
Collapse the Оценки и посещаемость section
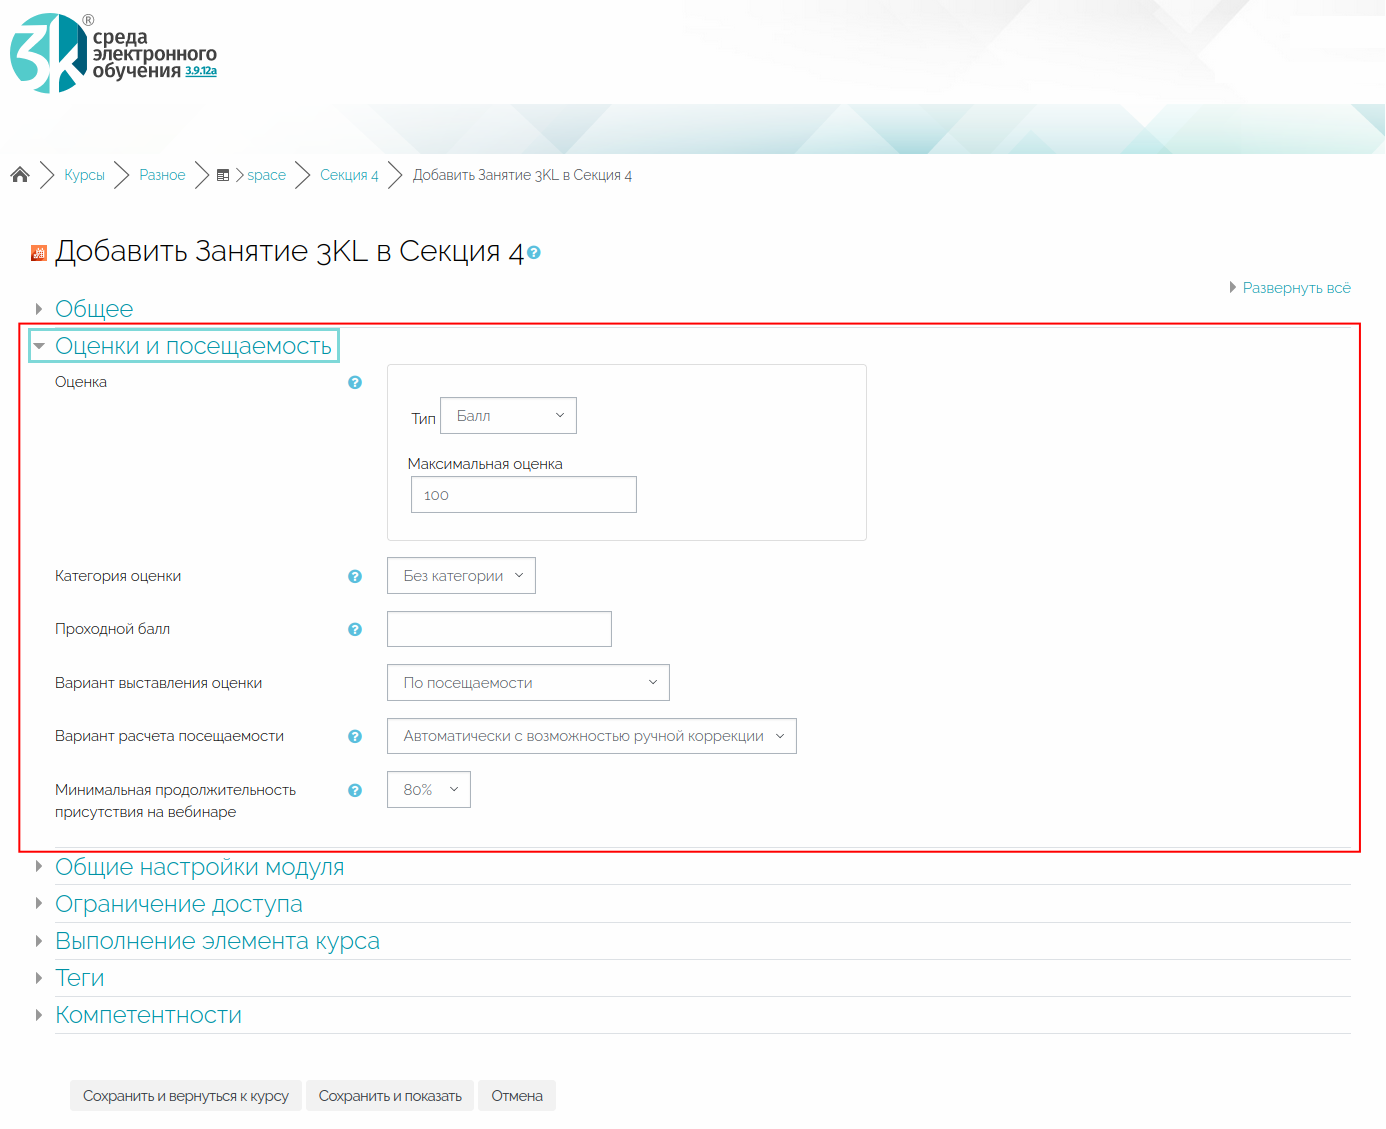[193, 346]
